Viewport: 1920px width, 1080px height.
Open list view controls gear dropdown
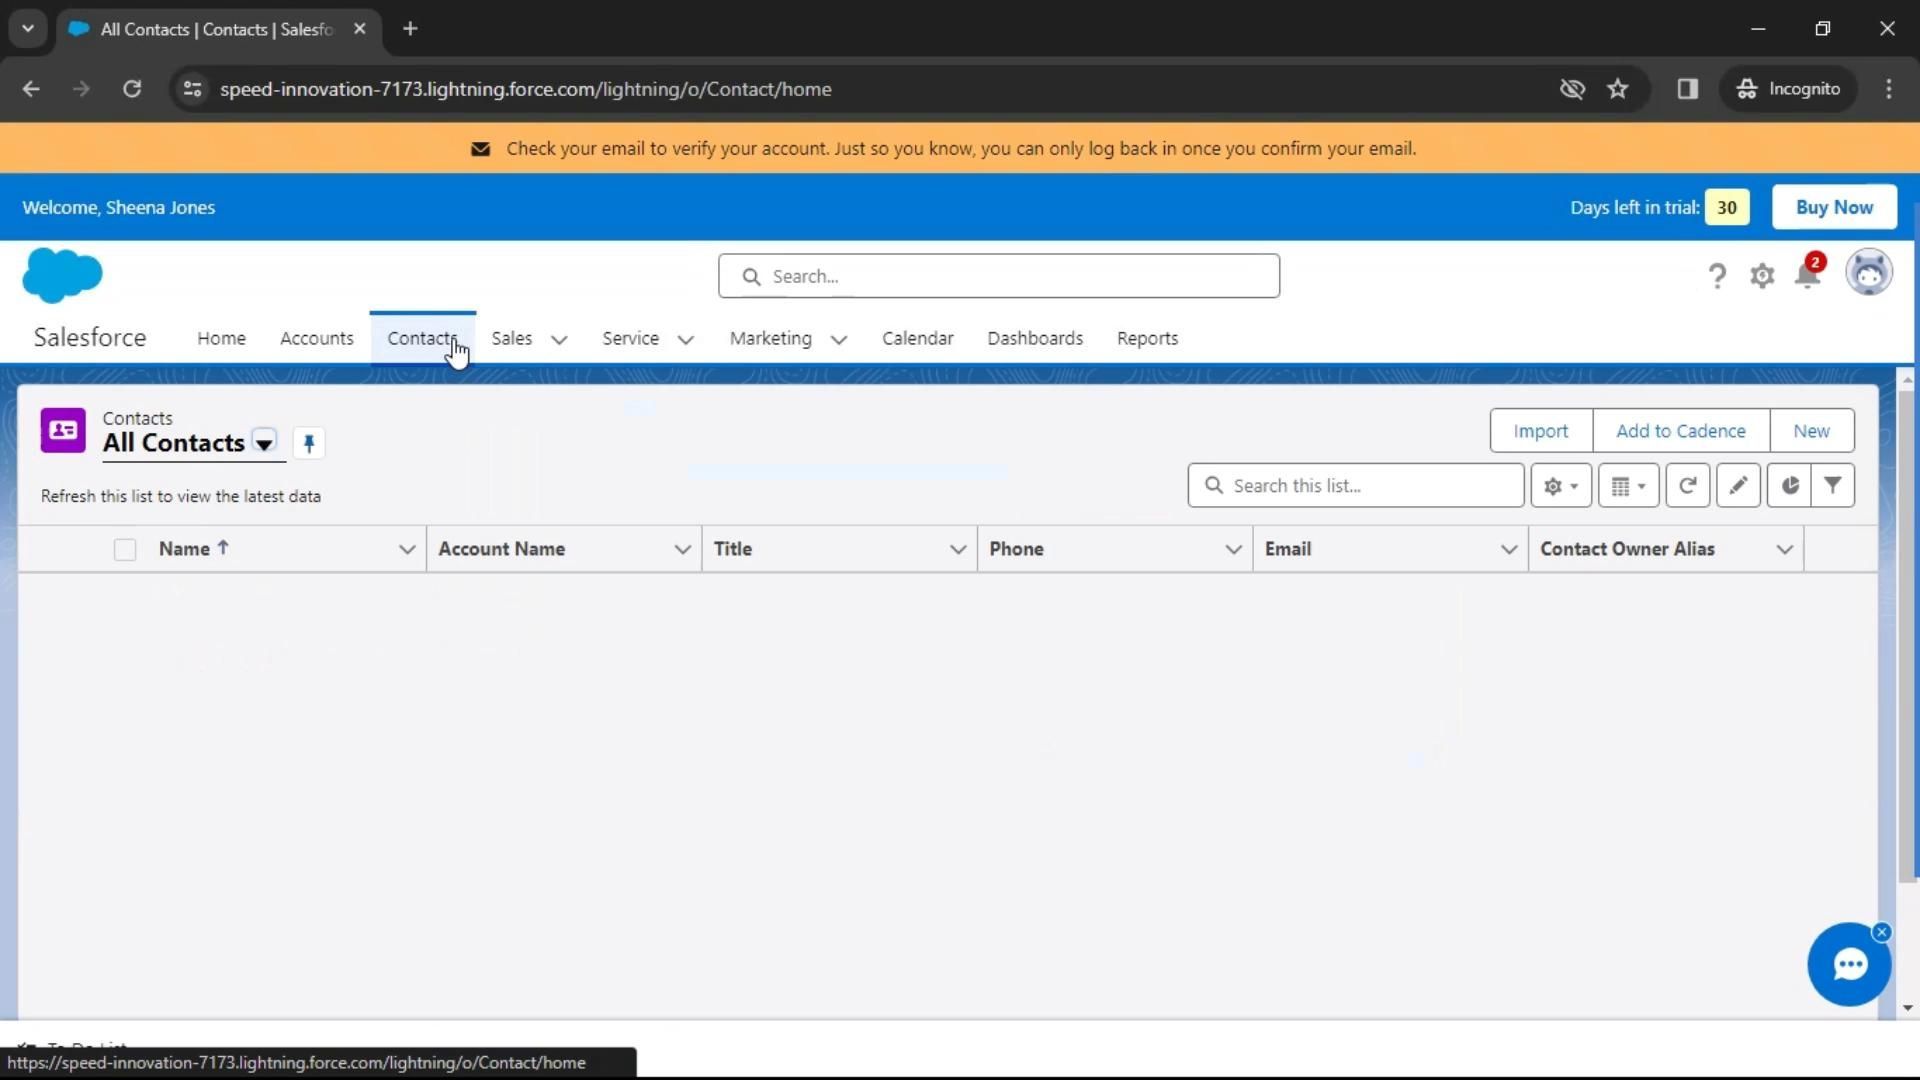coord(1560,486)
